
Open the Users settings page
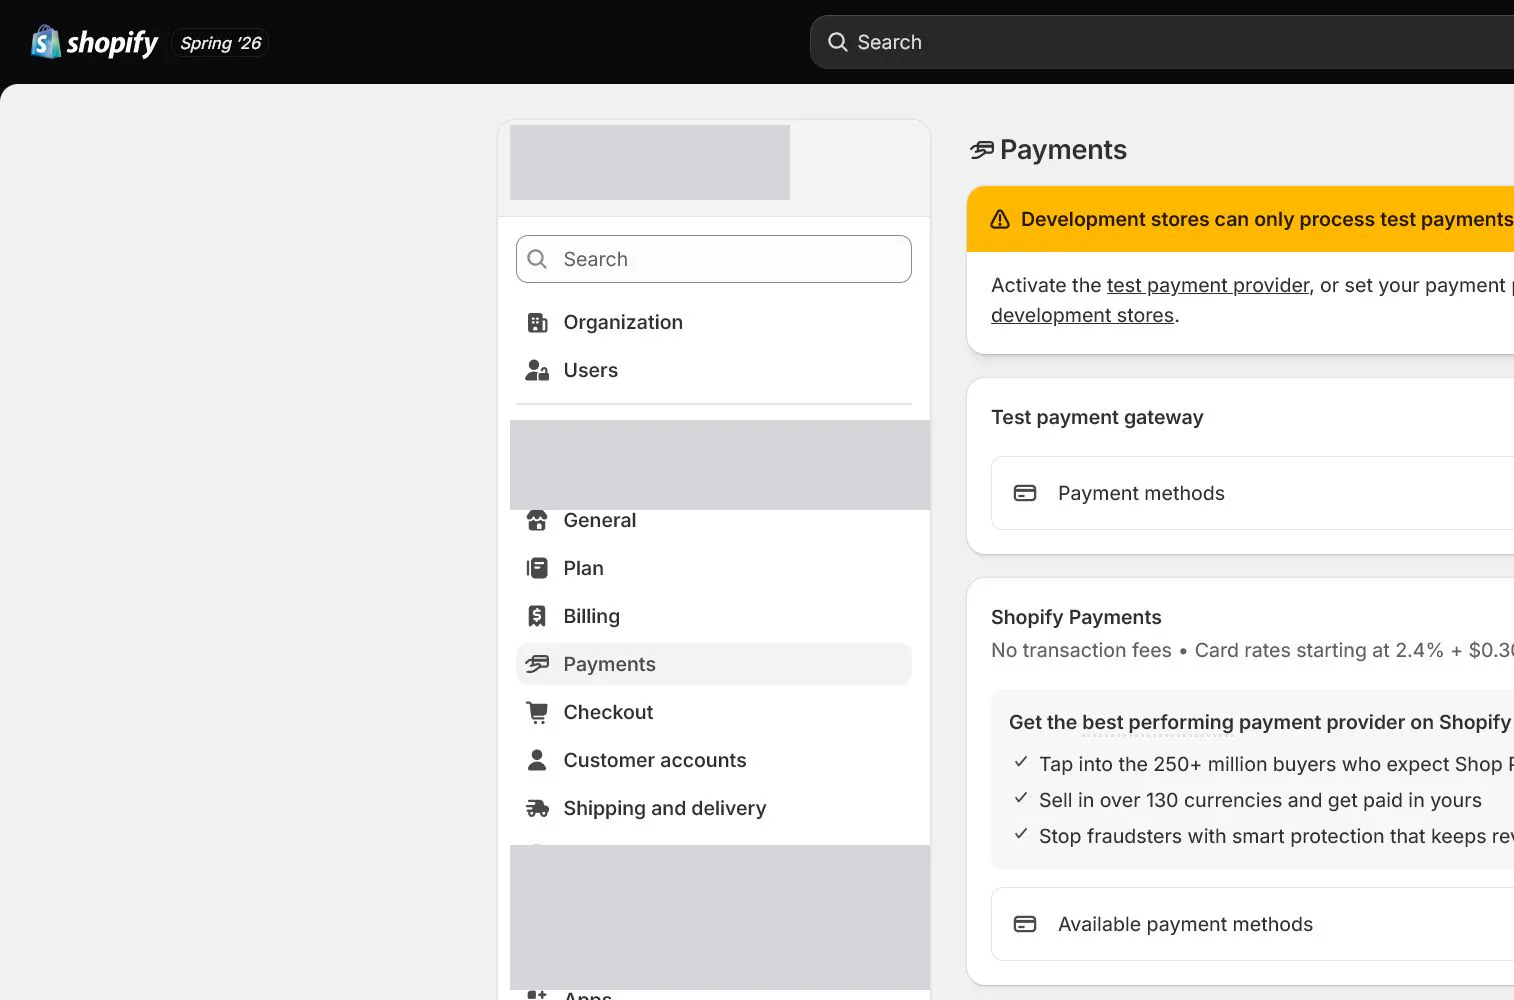pos(714,370)
